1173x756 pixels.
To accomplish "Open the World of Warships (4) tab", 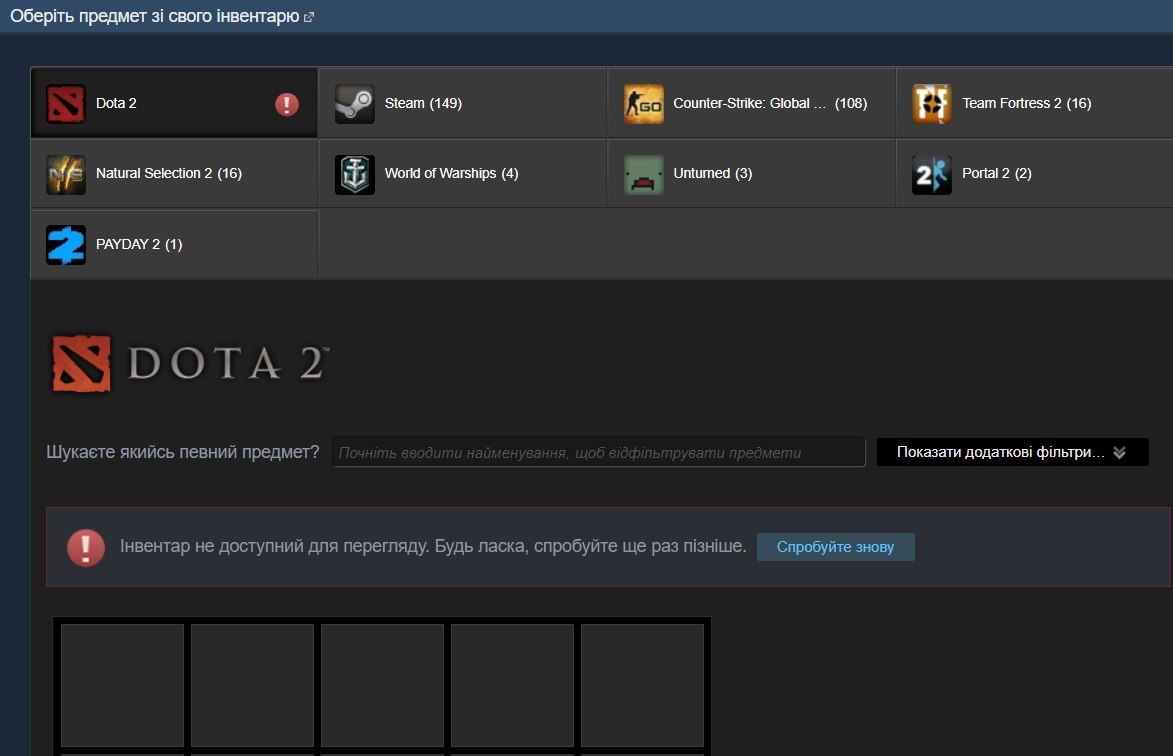I will [x=462, y=173].
